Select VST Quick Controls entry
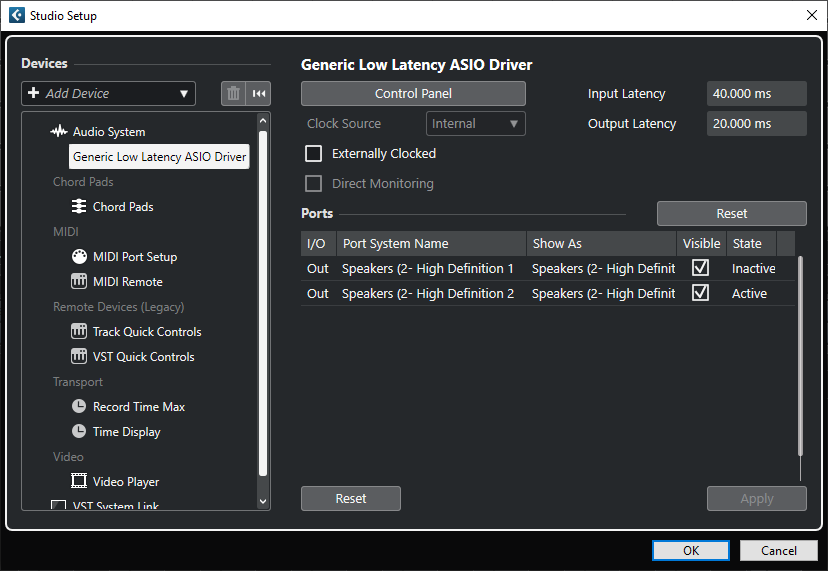 (x=144, y=357)
